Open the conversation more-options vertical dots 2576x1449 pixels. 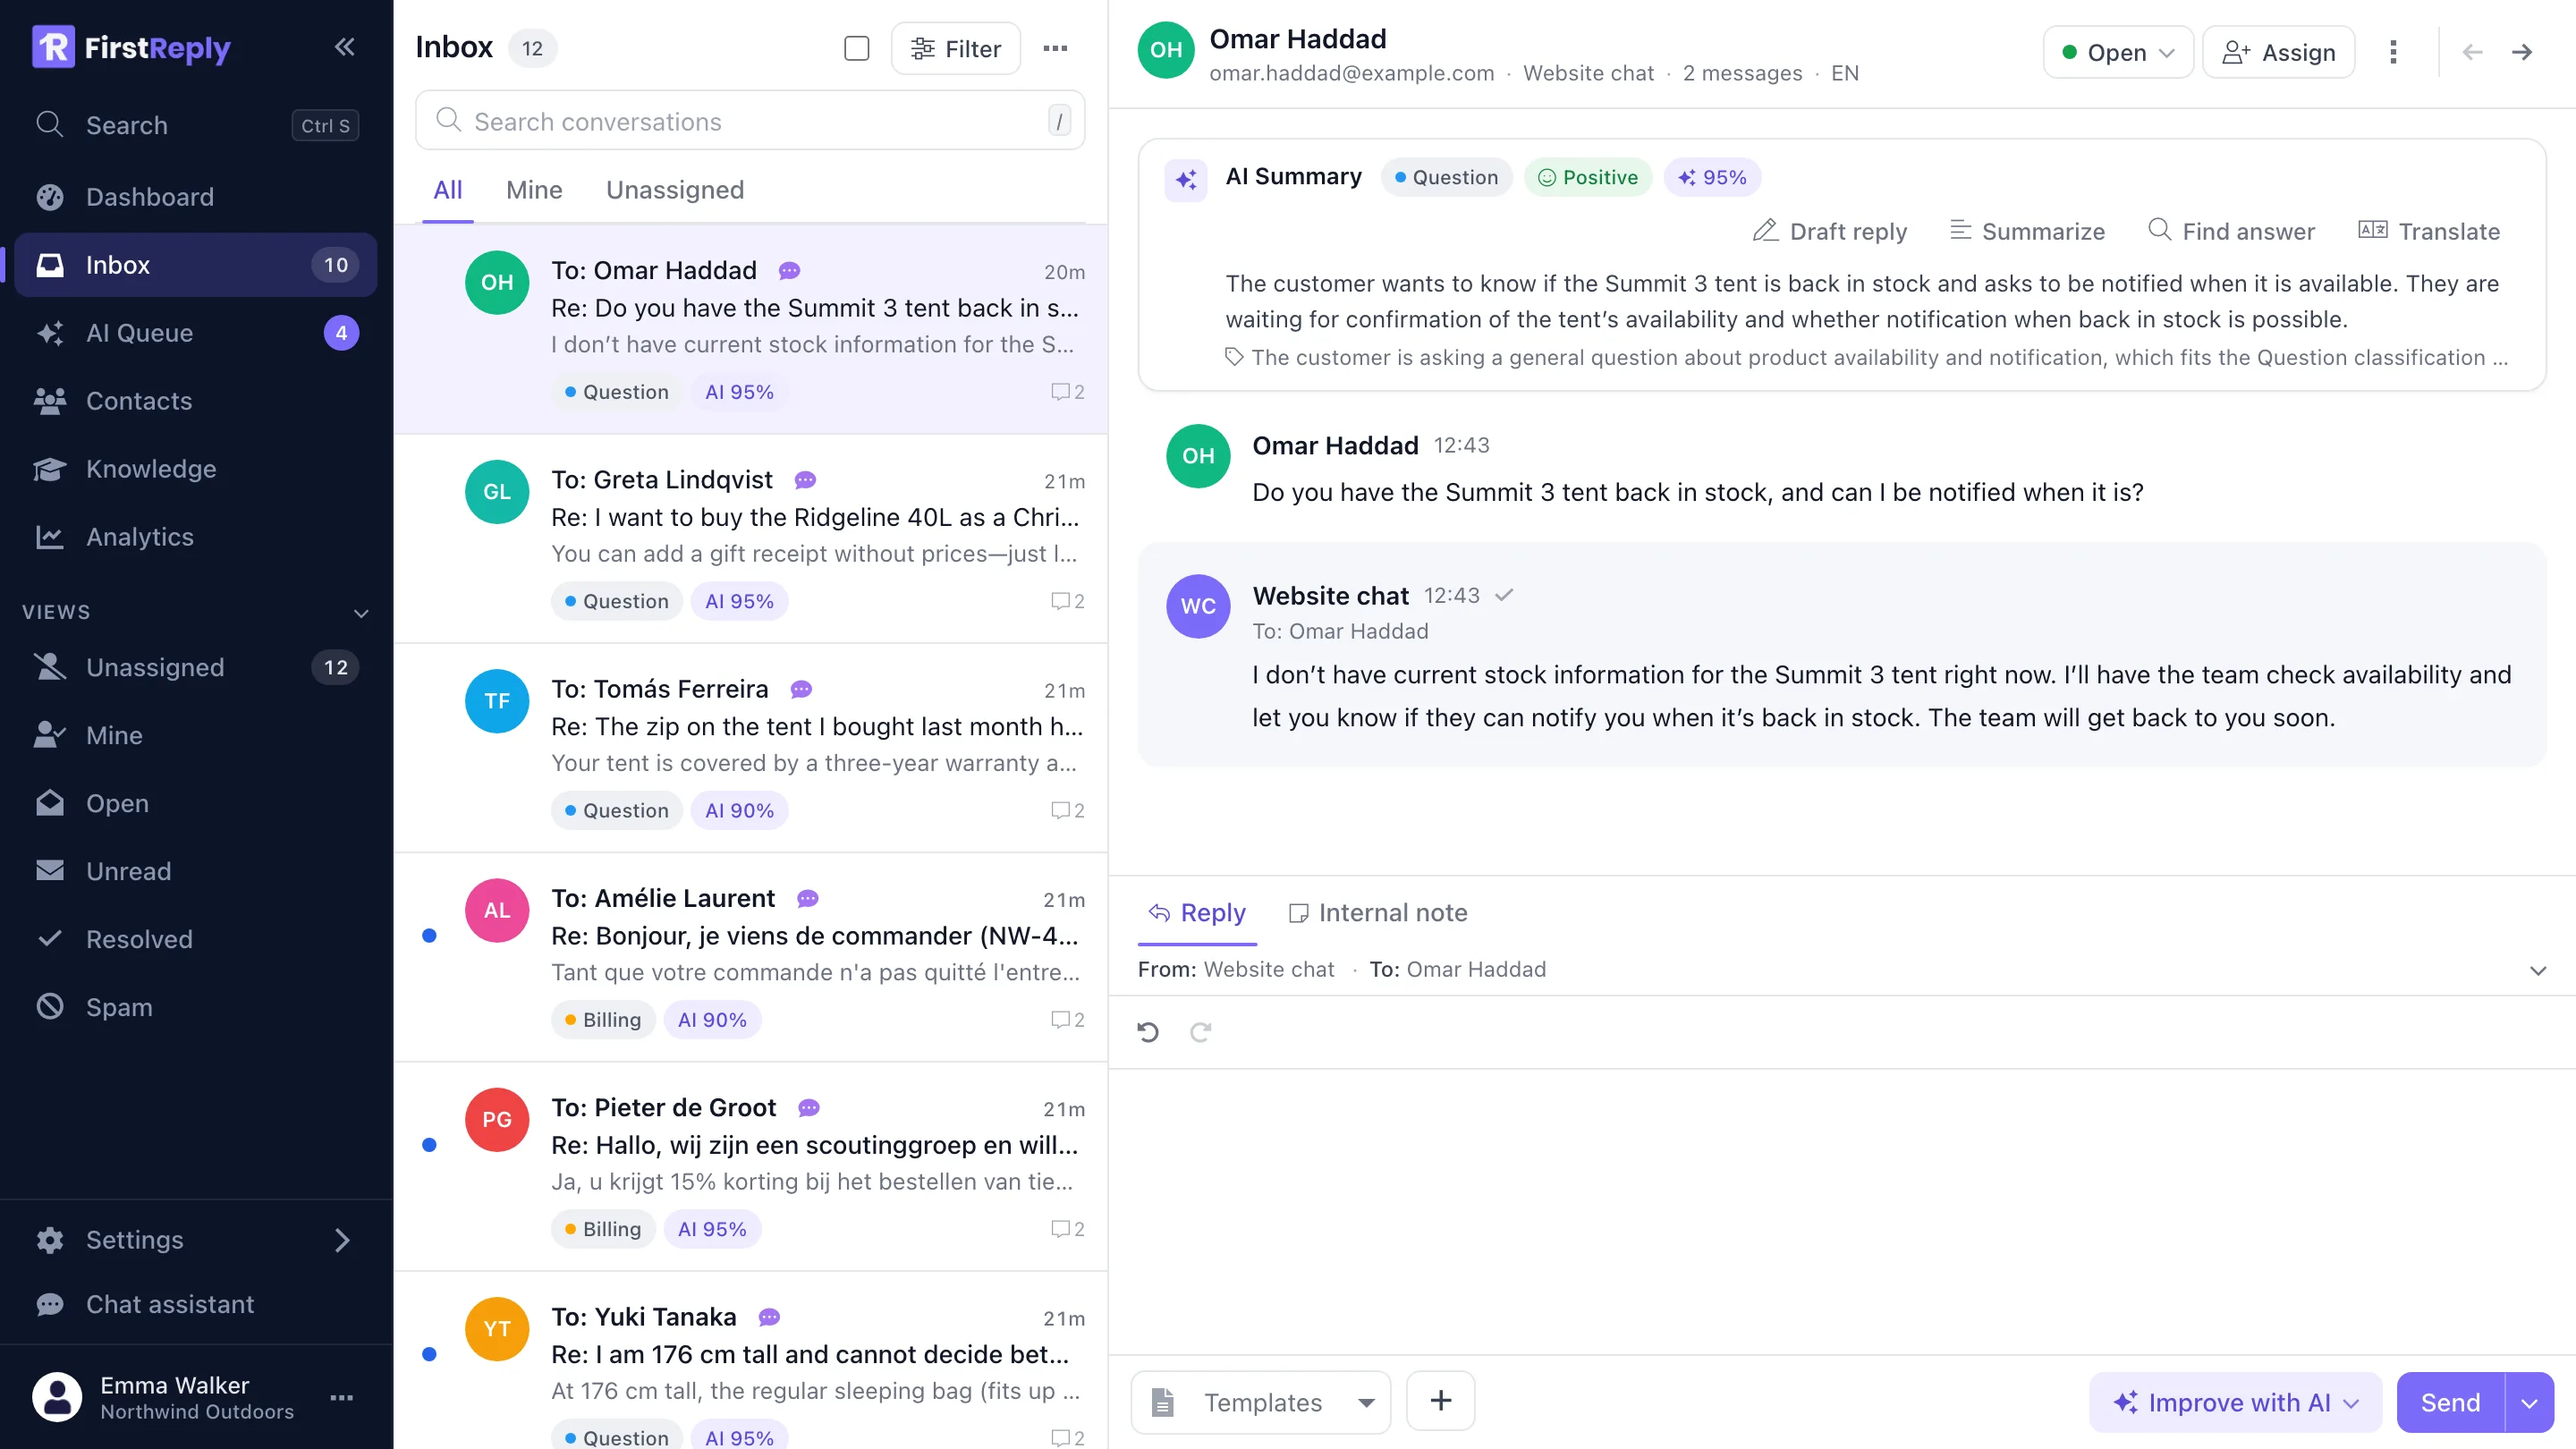2393,52
